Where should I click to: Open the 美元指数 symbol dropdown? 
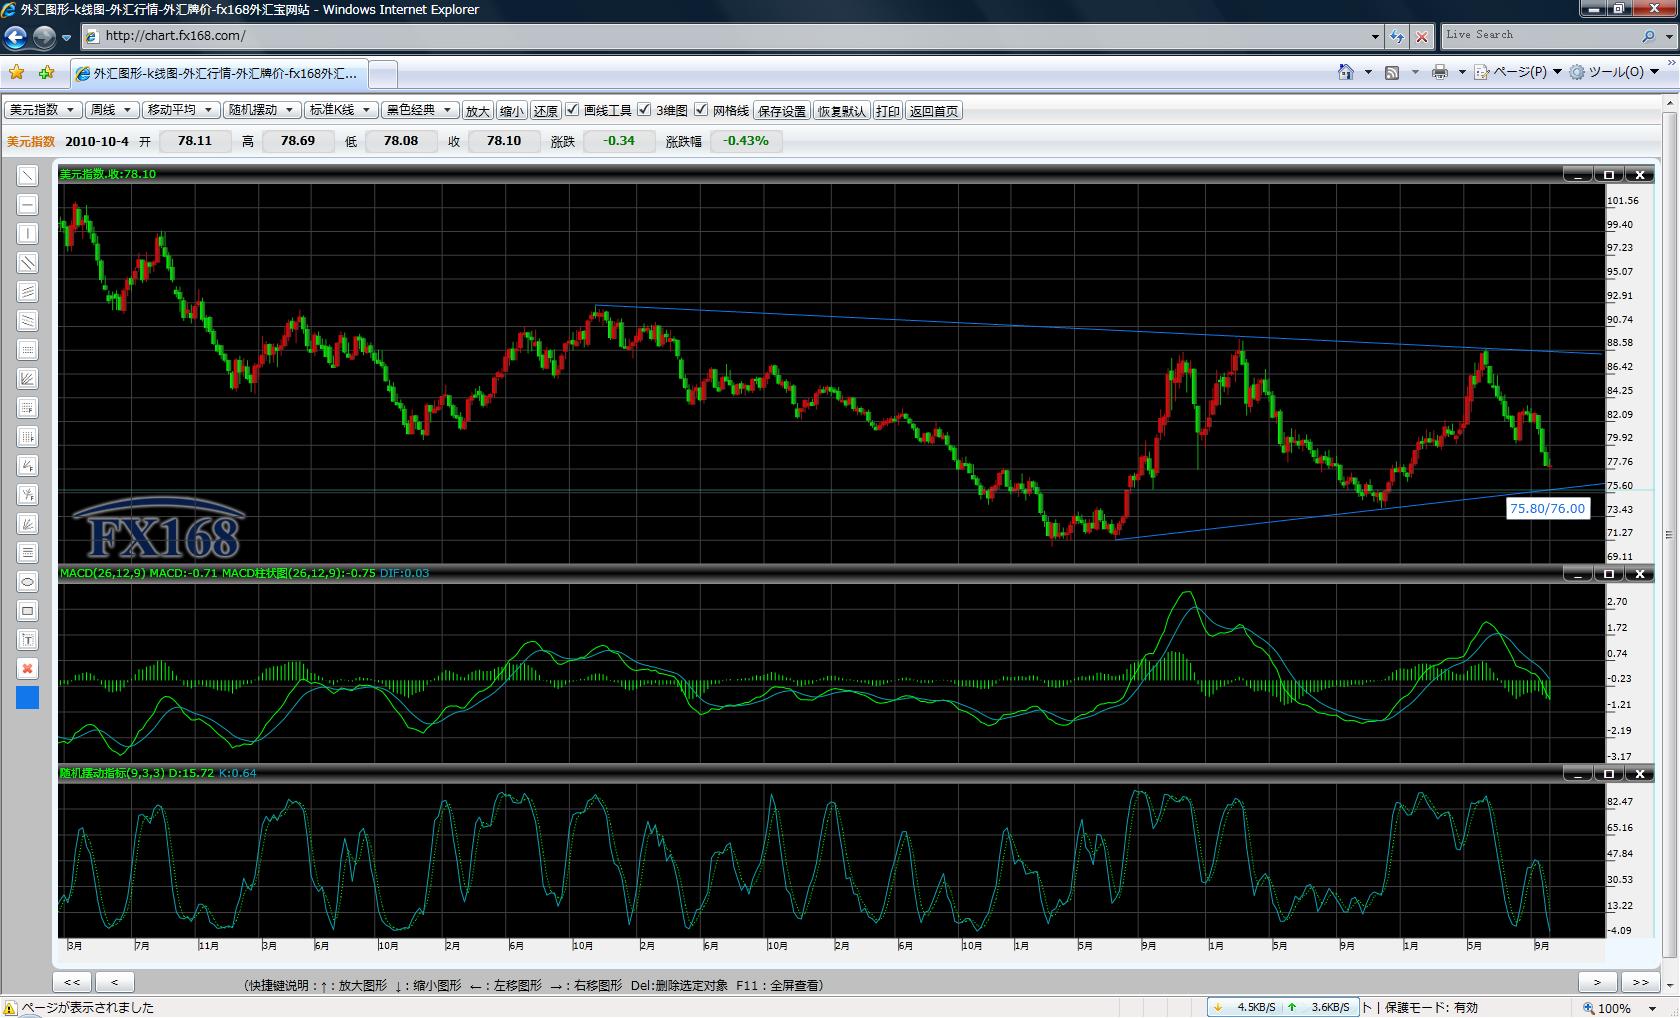(x=44, y=110)
